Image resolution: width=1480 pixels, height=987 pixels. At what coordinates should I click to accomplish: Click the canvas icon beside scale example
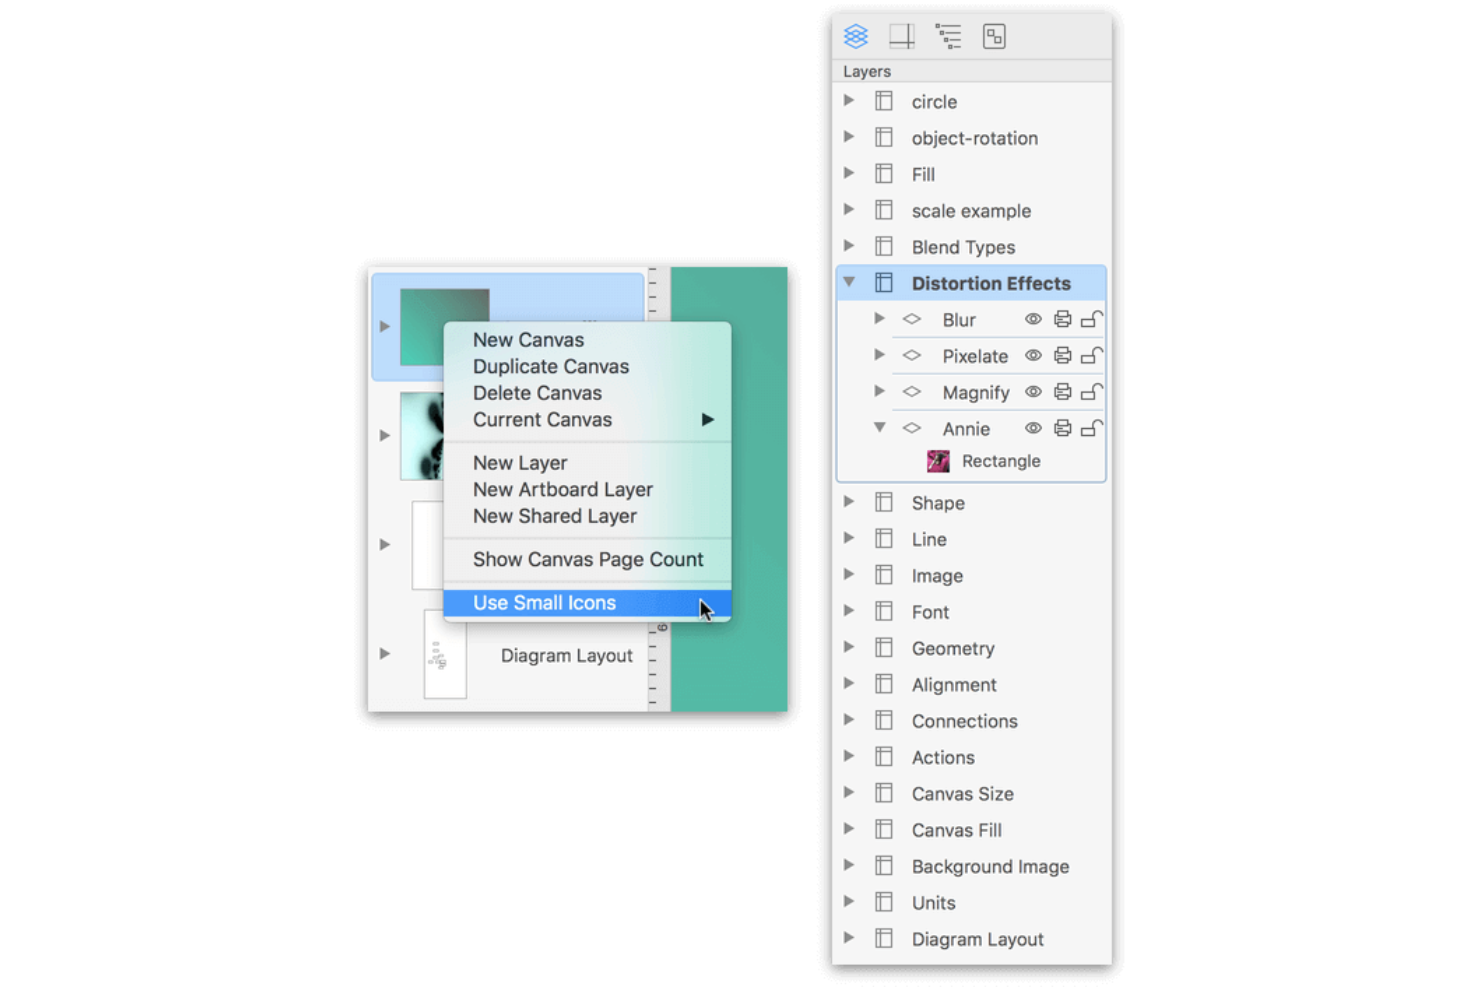tap(884, 210)
